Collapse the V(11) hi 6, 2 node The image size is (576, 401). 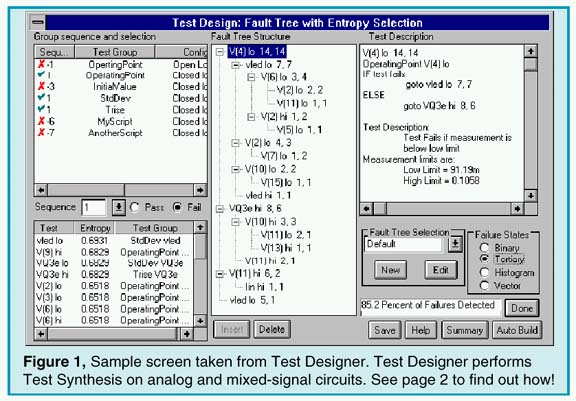[x=220, y=274]
